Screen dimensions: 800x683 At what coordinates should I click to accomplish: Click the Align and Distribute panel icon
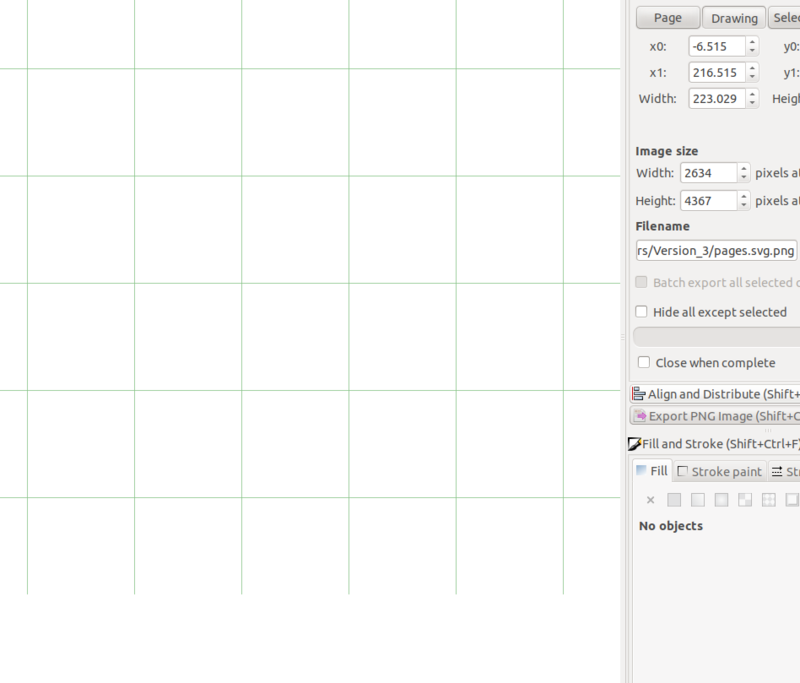click(x=639, y=394)
